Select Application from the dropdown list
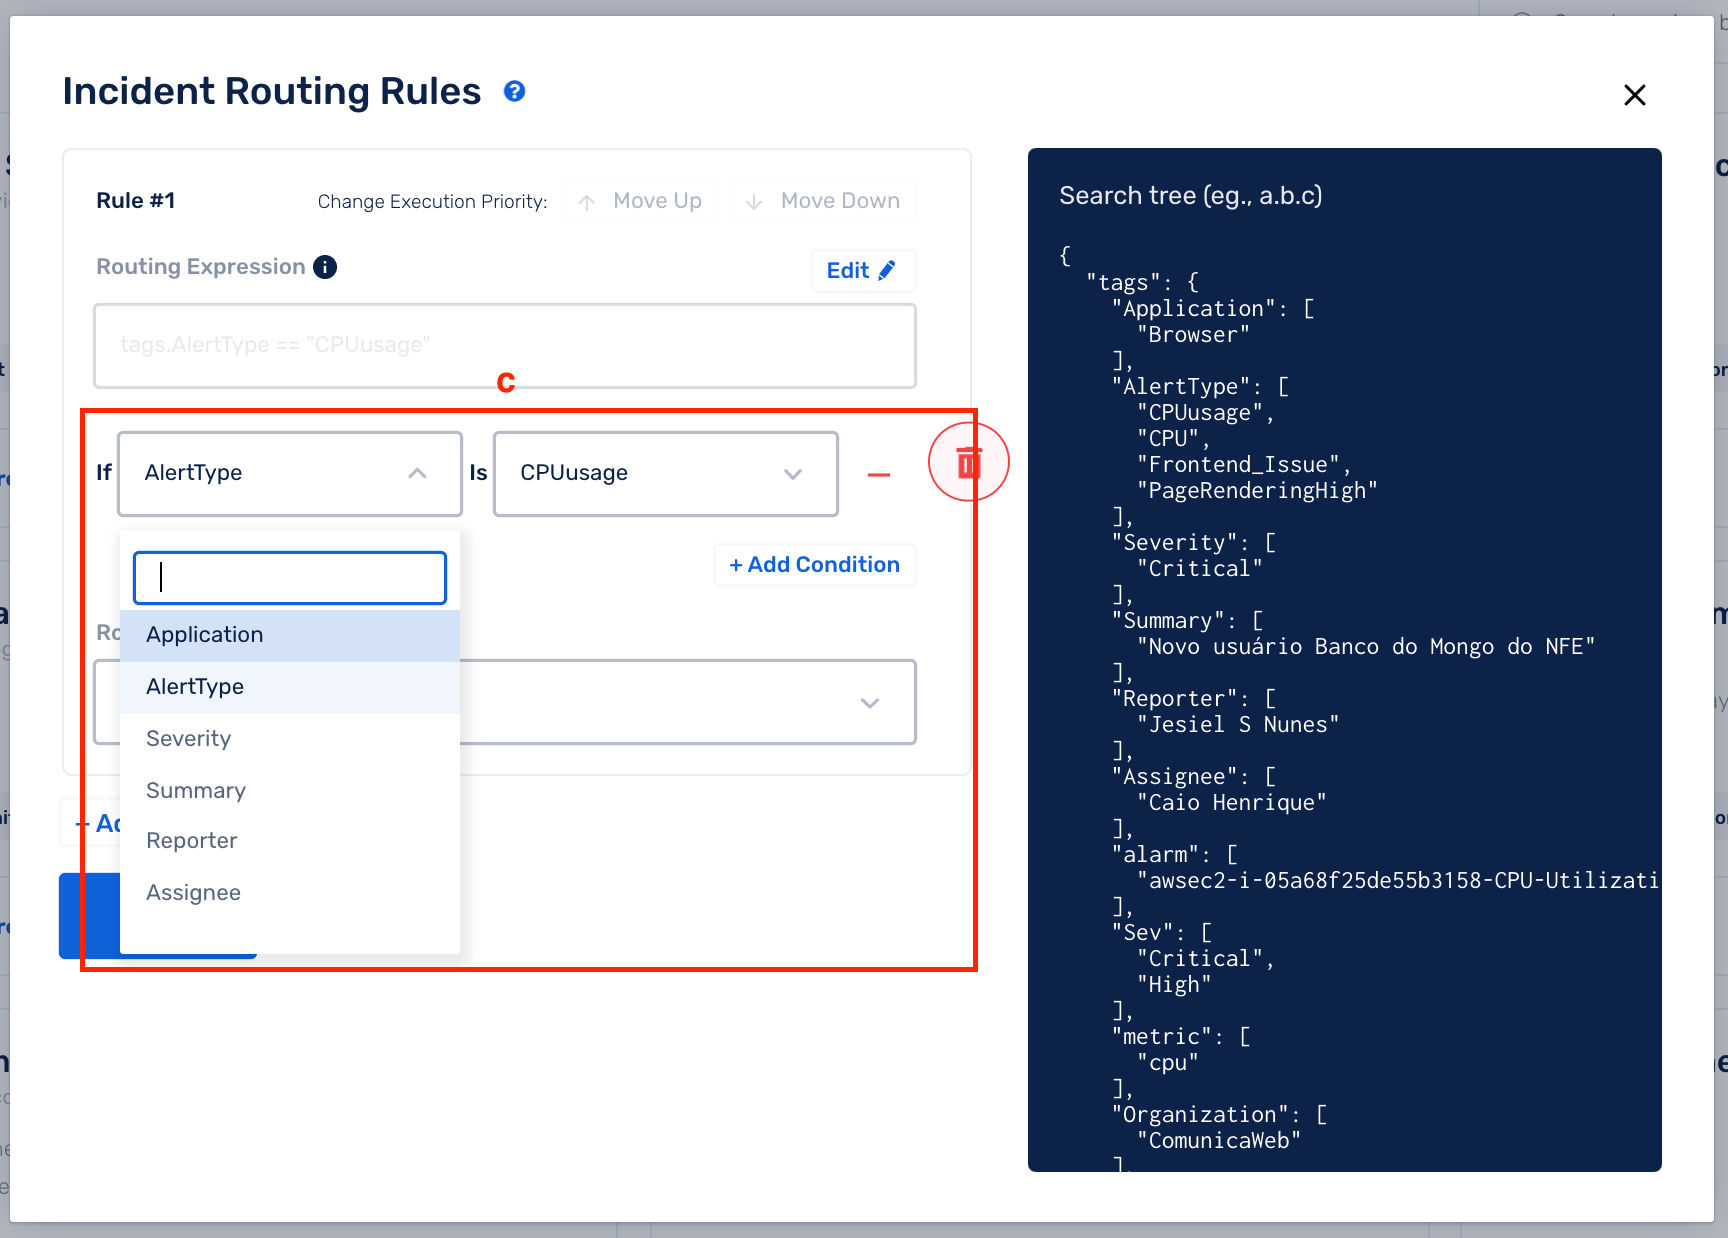The width and height of the screenshot is (1728, 1238). point(290,635)
